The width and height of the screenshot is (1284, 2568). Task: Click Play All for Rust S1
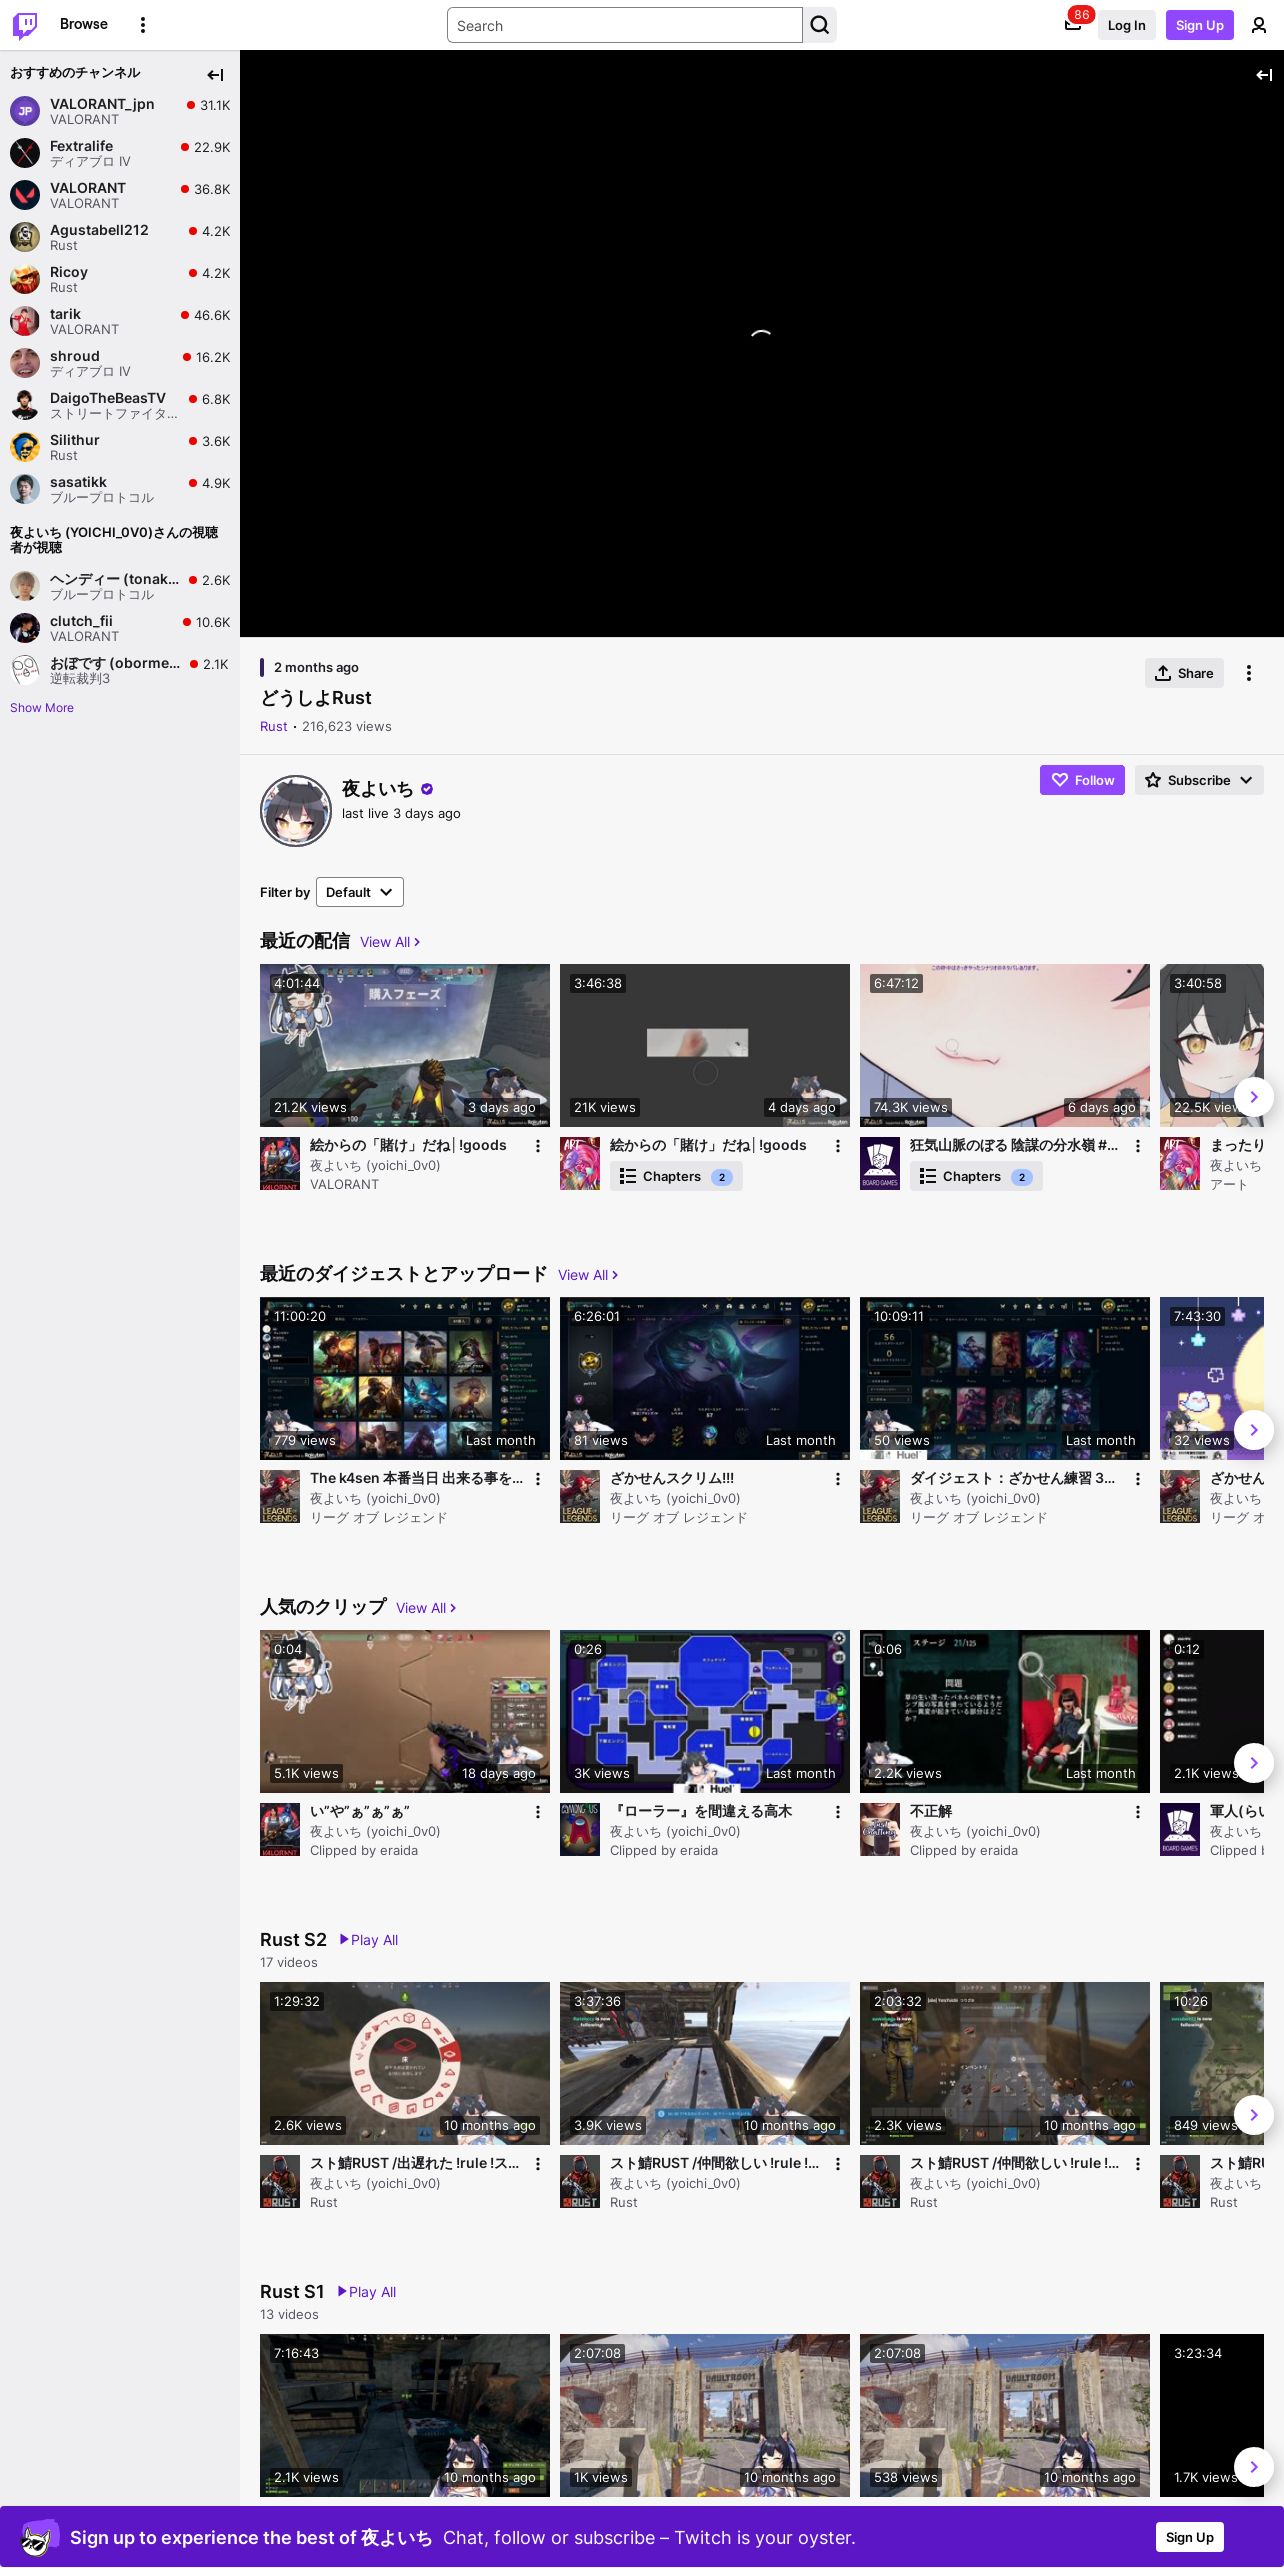(x=367, y=2292)
